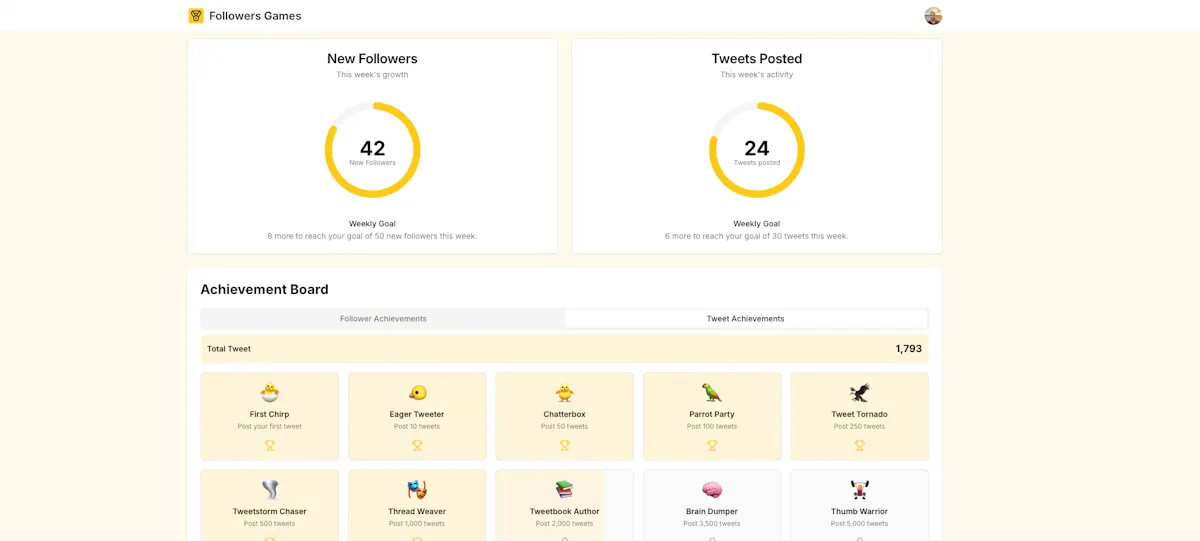Click the Parrot Party trophy icon
Screen dimensions: 1200x541
point(712,445)
